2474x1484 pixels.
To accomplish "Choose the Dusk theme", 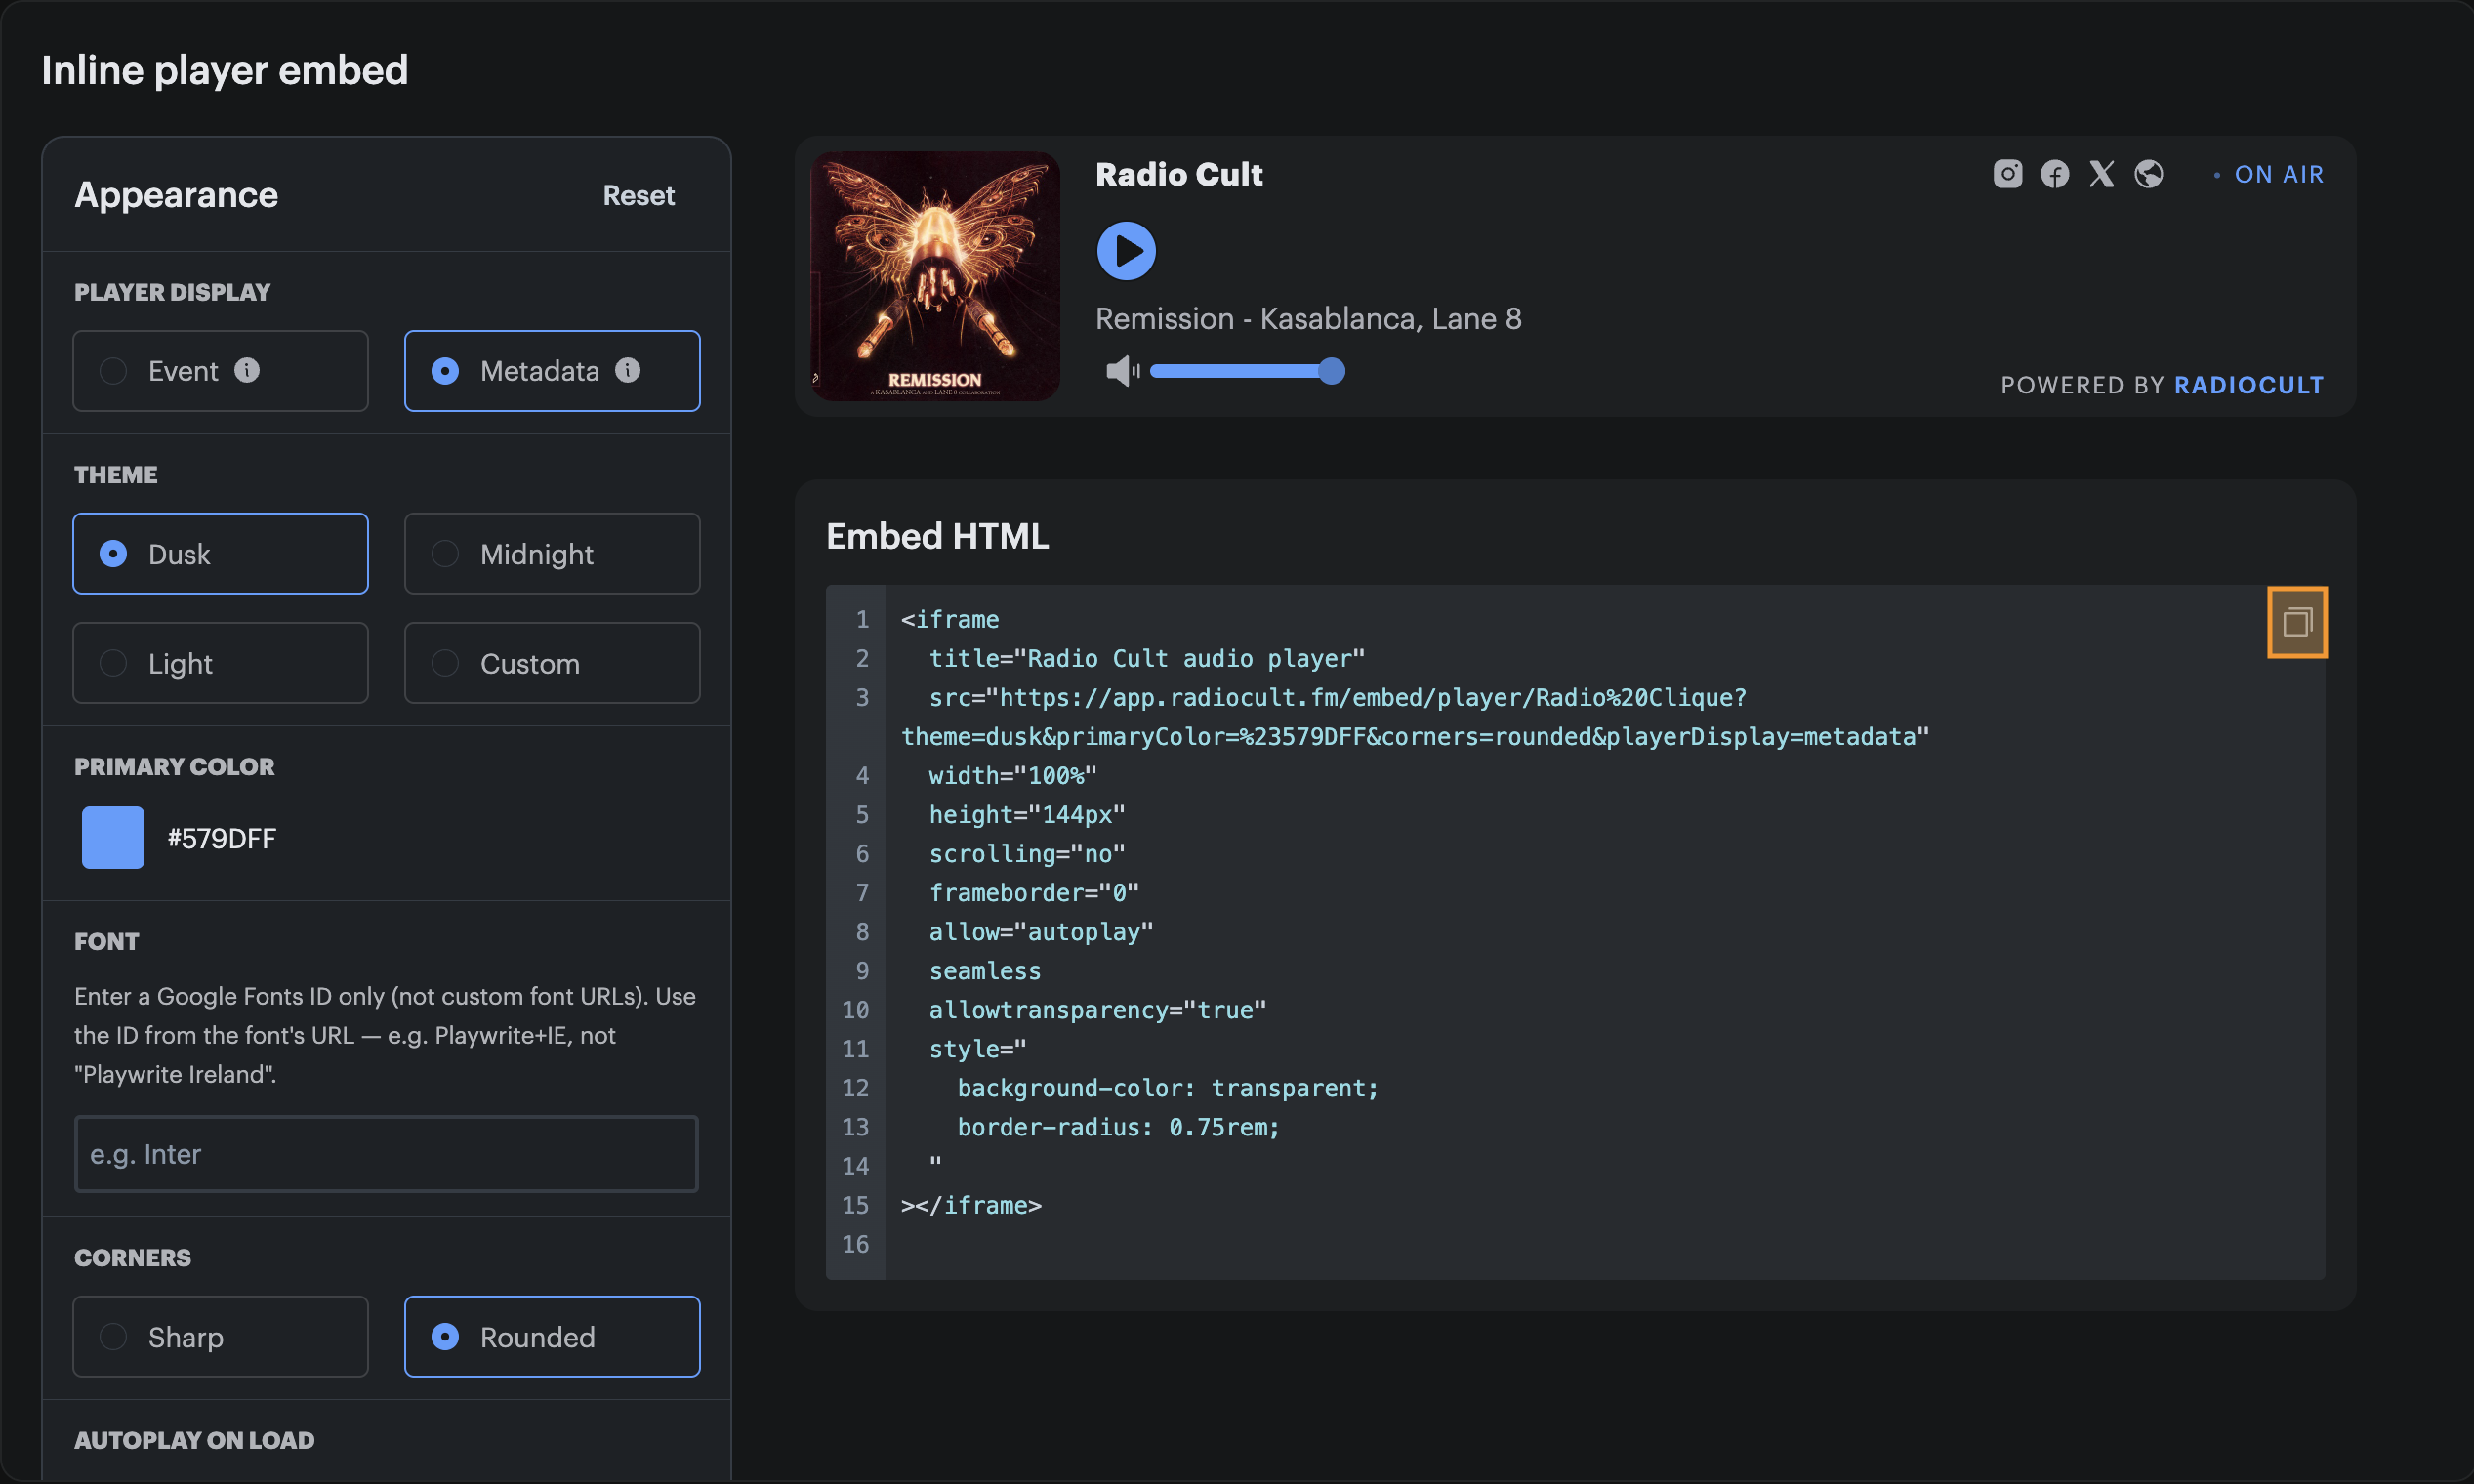I will pos(220,554).
